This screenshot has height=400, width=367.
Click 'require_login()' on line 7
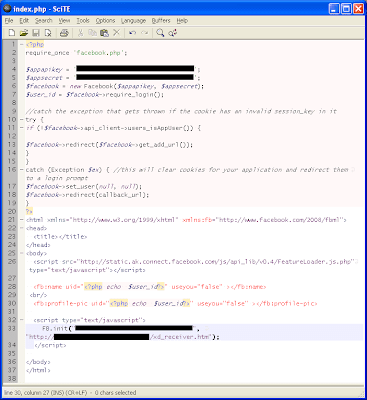pyautogui.click(x=135, y=95)
